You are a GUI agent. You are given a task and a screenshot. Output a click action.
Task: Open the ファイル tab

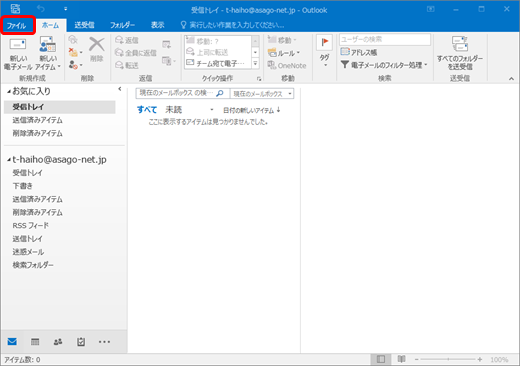(17, 26)
